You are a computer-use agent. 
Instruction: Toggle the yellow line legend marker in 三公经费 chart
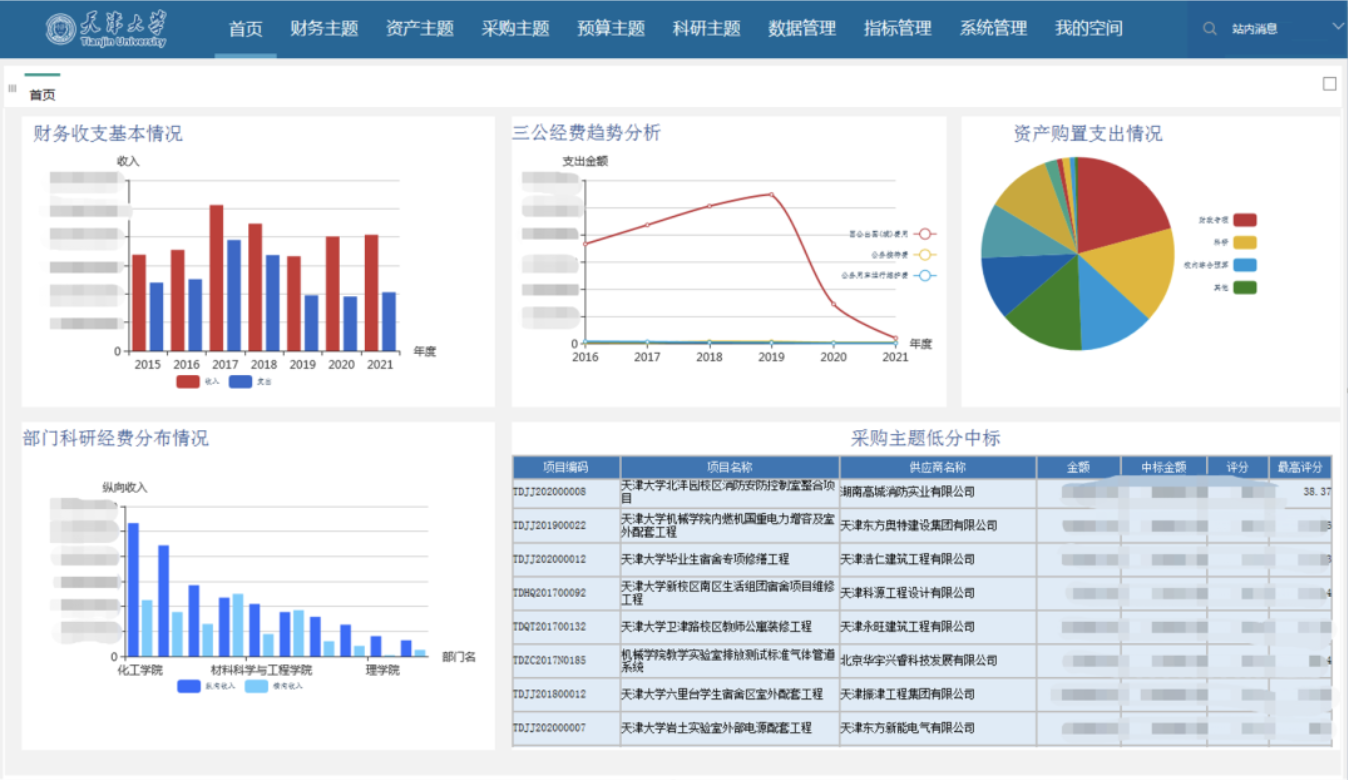click(x=925, y=255)
